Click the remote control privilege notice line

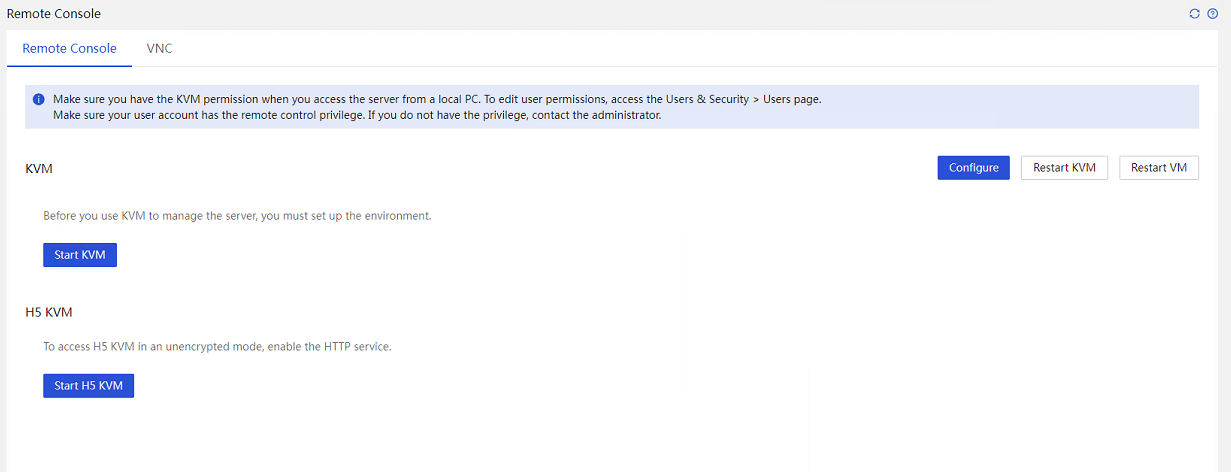pos(357,115)
